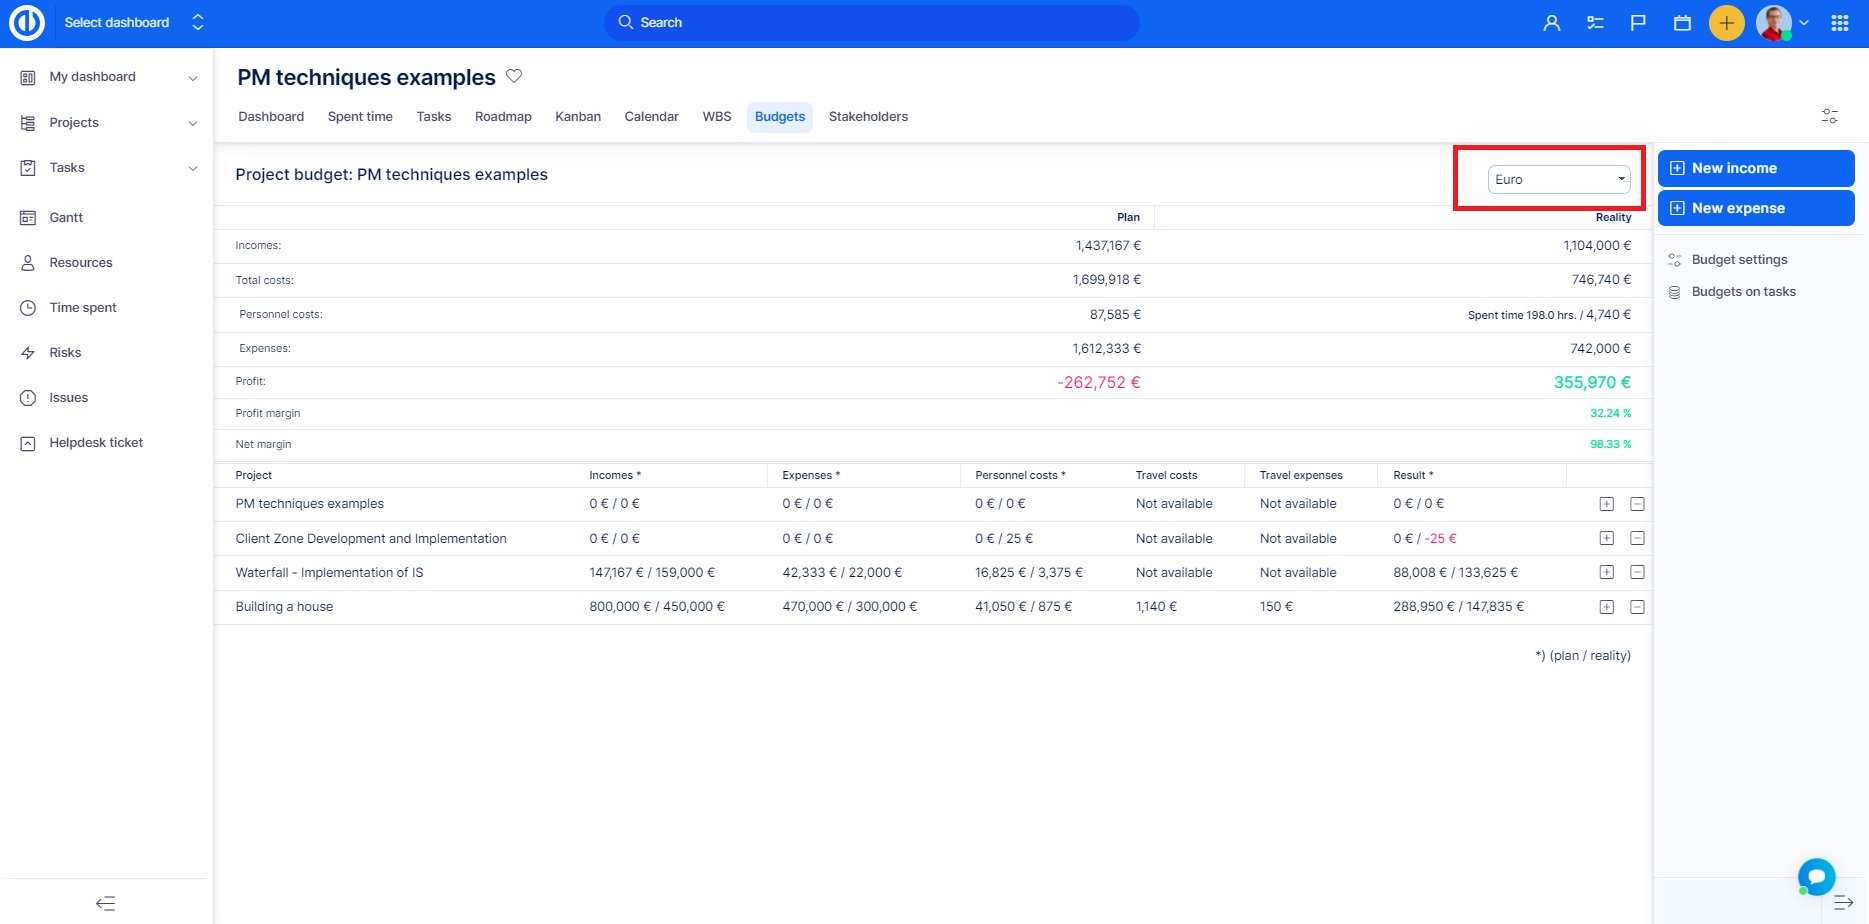Viewport: 1869px width, 924px height.
Task: Switch to the Stakeholders tab
Action: [x=868, y=117]
